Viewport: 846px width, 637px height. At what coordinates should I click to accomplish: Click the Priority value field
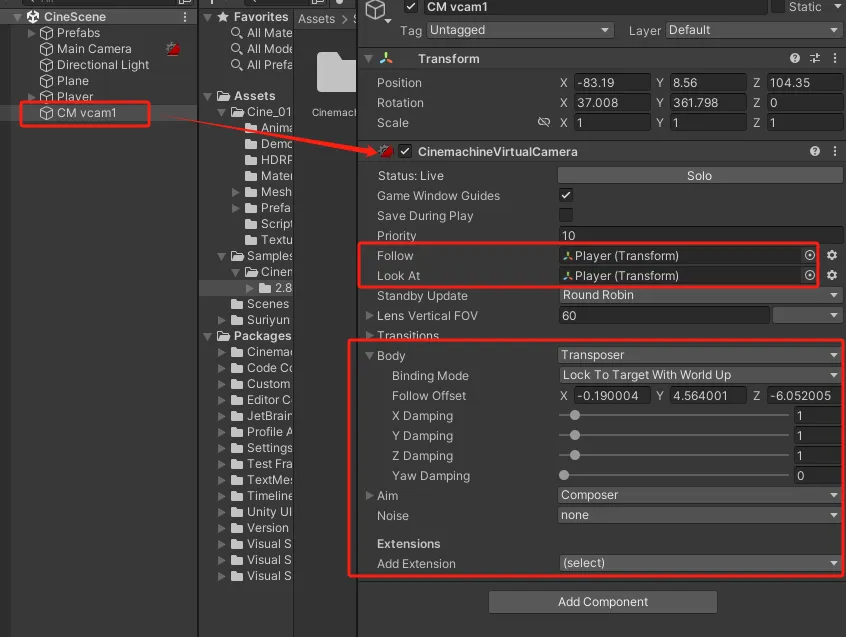(x=700, y=235)
